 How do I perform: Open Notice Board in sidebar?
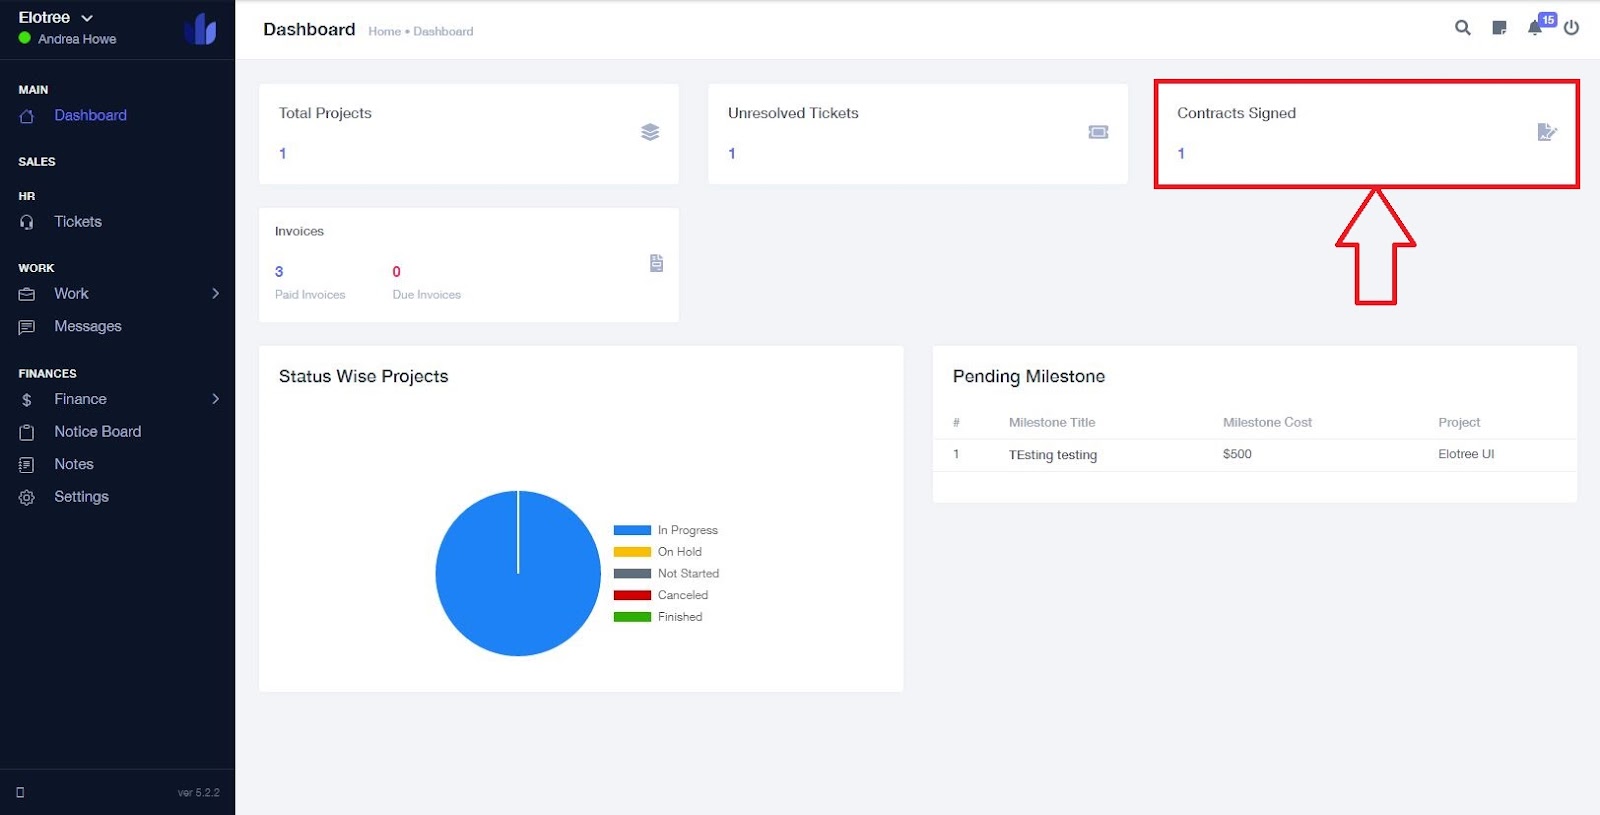98,431
